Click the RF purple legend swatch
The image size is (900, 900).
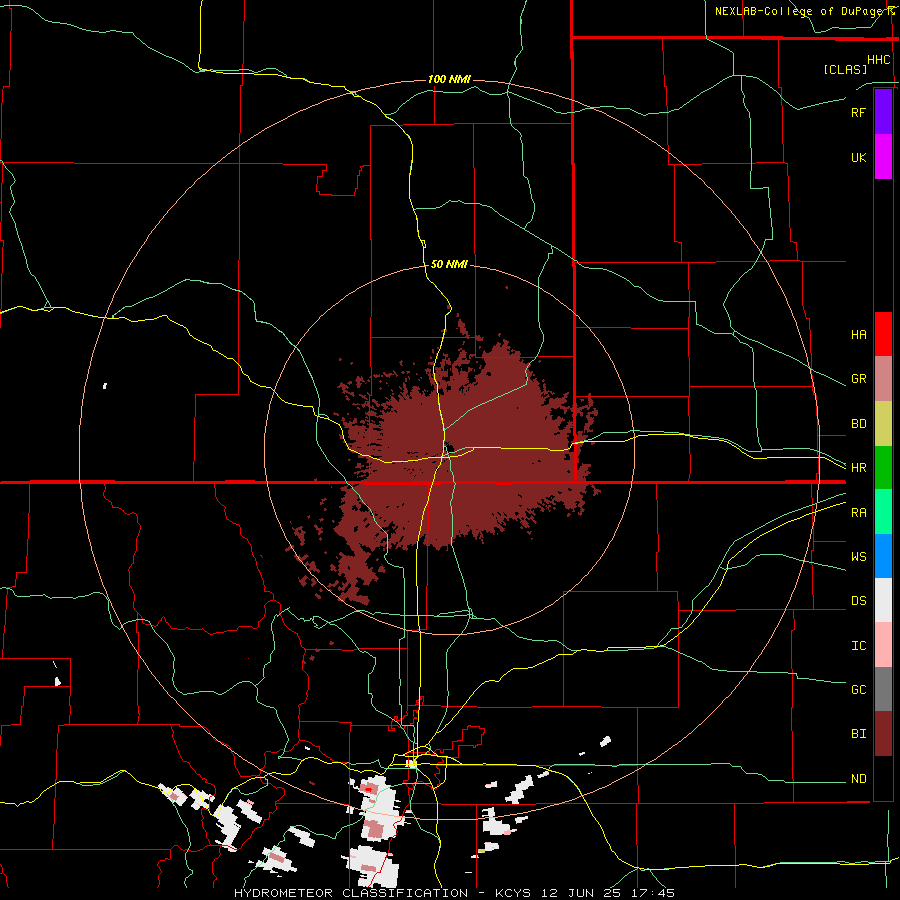point(883,112)
